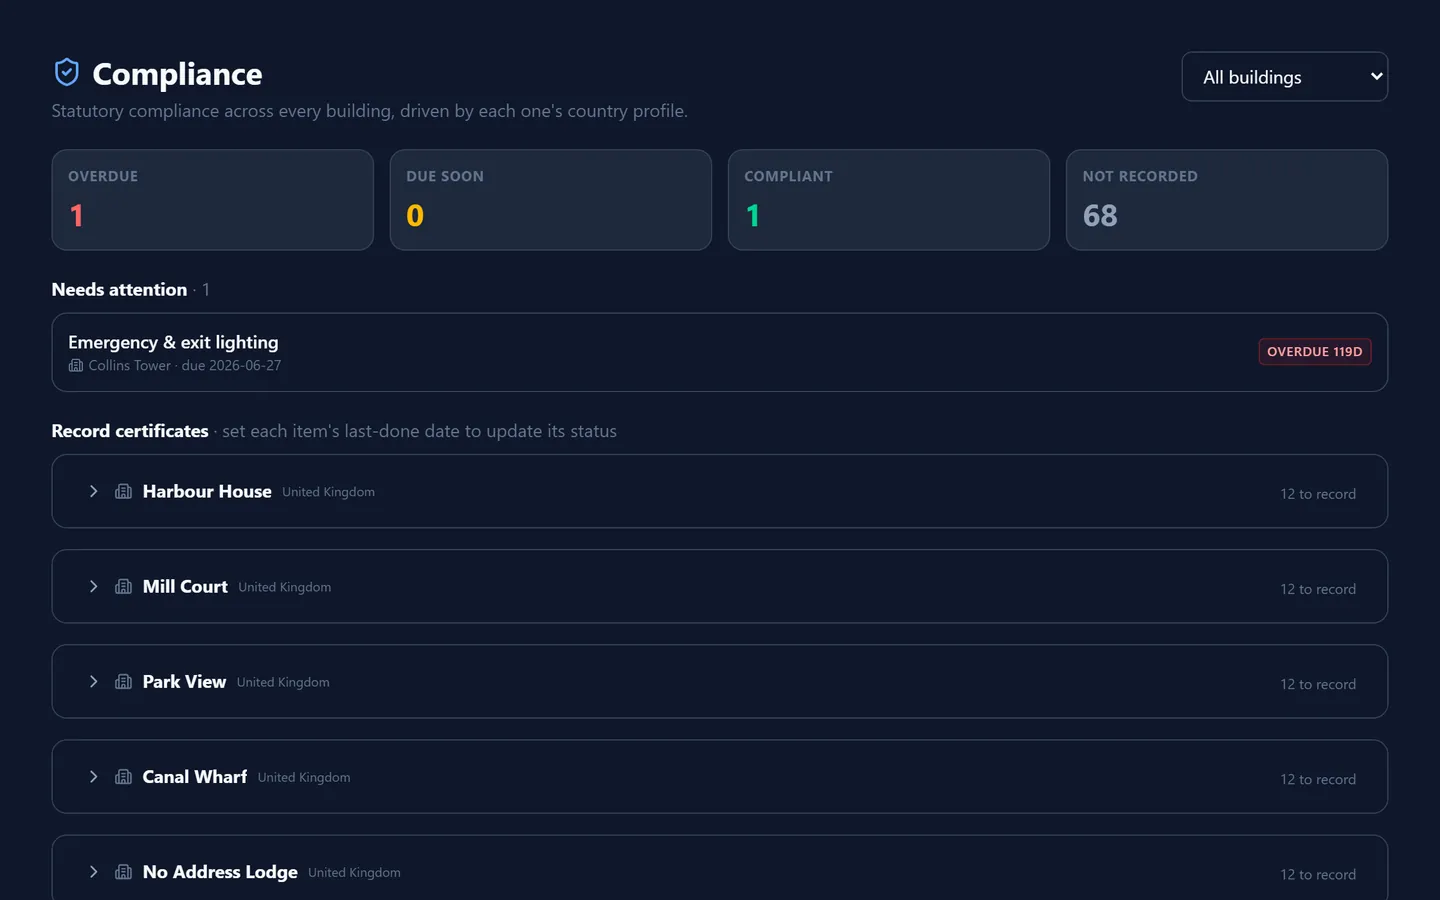
Task: Click the Compliance shield icon
Action: click(66, 72)
